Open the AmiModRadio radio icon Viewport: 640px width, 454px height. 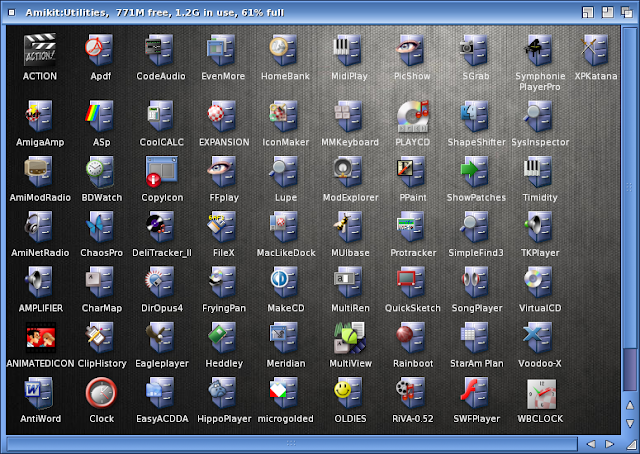point(40,171)
